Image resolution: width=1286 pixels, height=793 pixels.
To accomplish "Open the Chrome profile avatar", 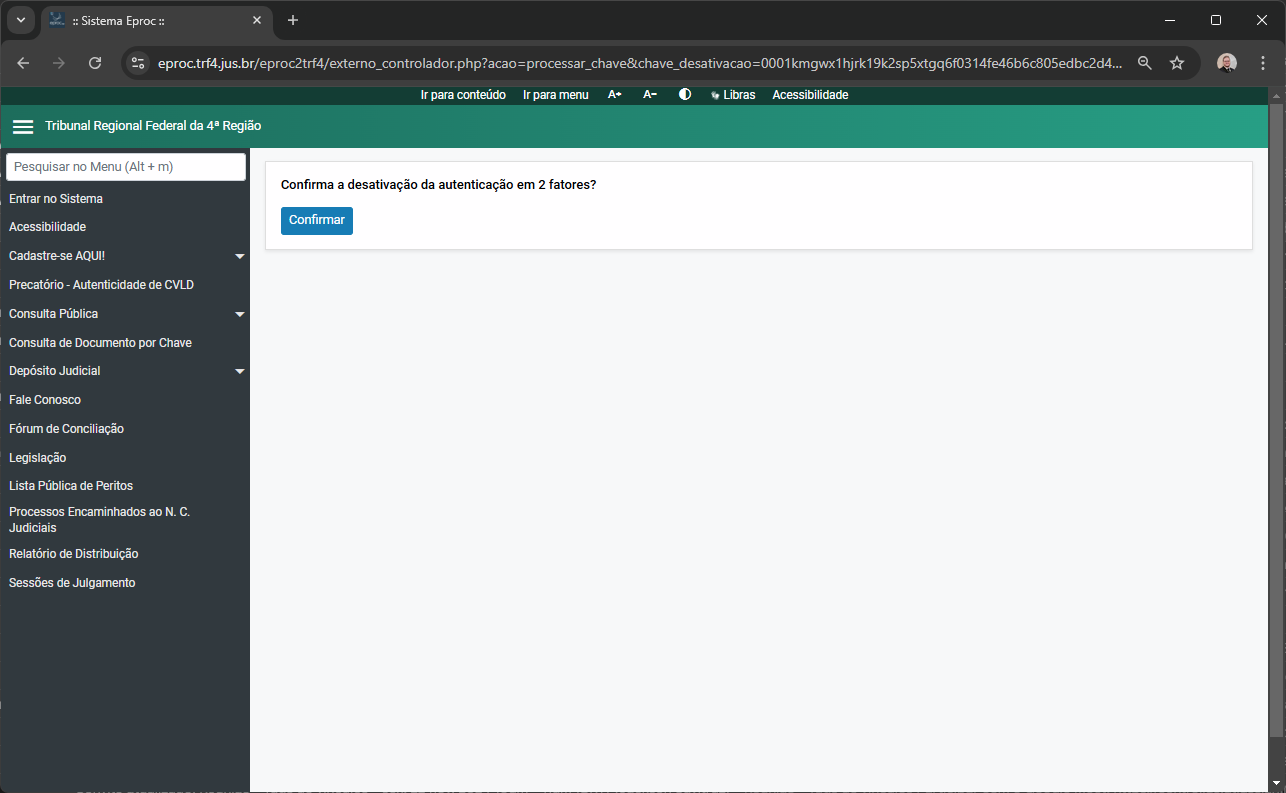I will click(1226, 63).
